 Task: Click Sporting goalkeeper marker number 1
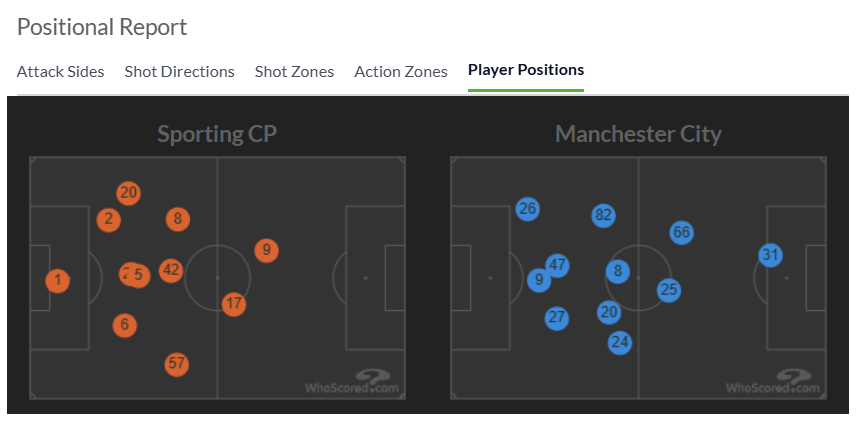click(58, 281)
